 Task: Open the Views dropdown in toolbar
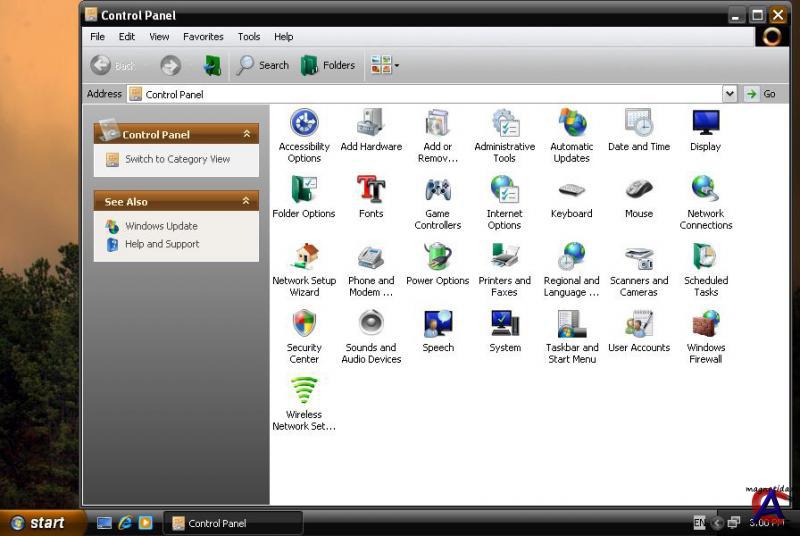tap(385, 66)
